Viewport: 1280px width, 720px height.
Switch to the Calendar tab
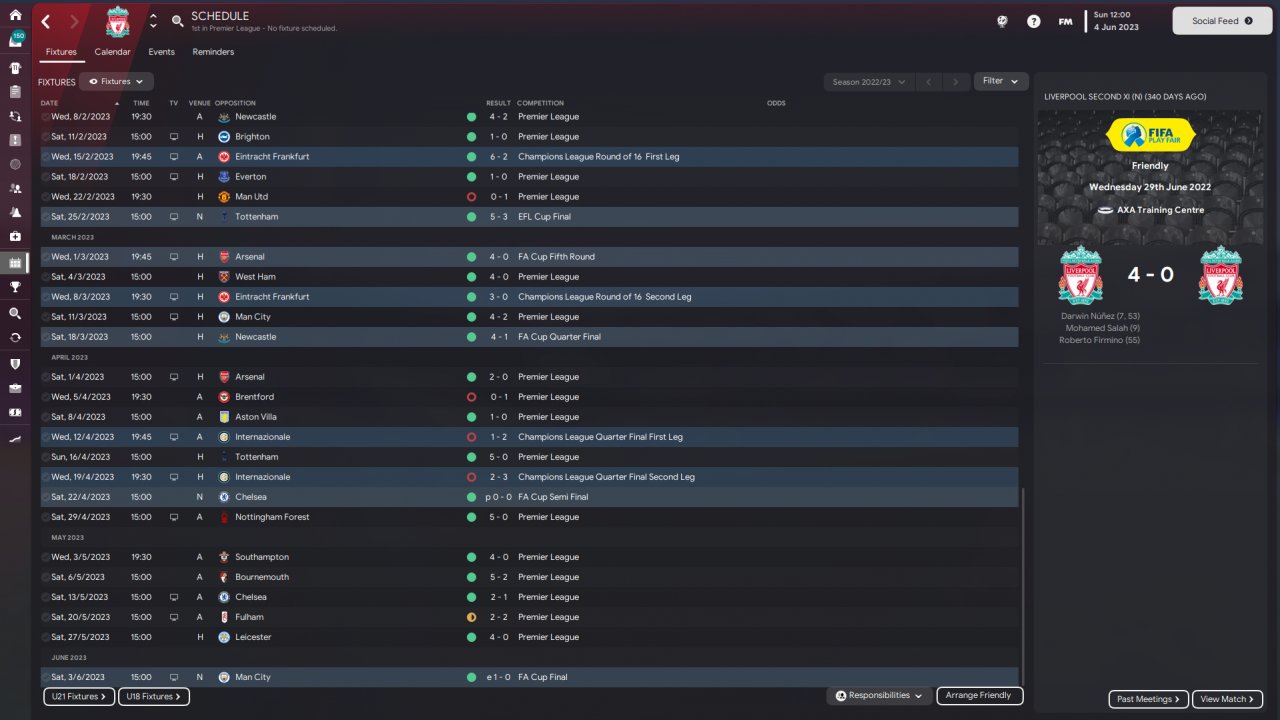point(112,52)
